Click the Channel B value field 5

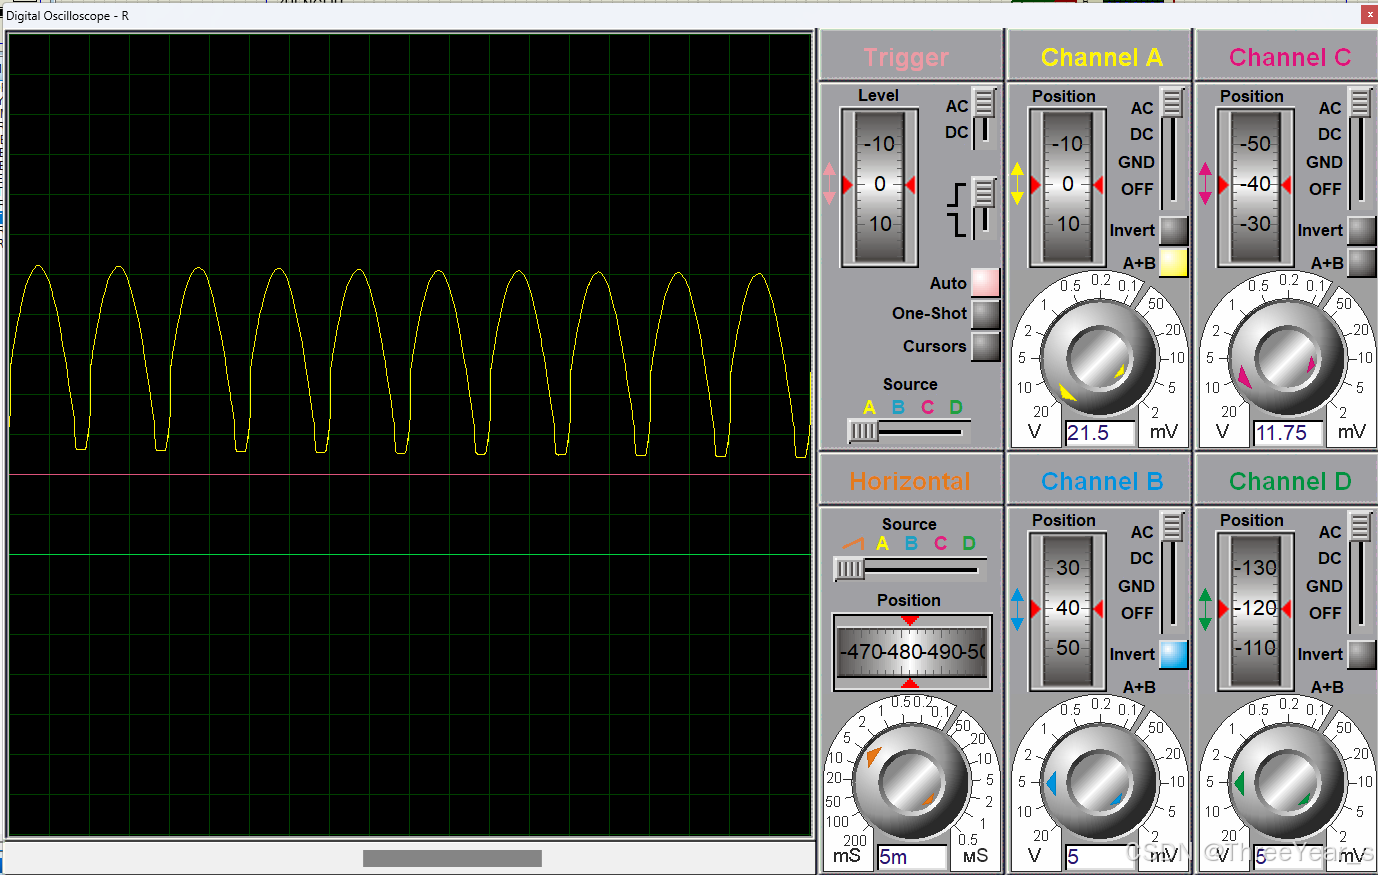[1100, 857]
